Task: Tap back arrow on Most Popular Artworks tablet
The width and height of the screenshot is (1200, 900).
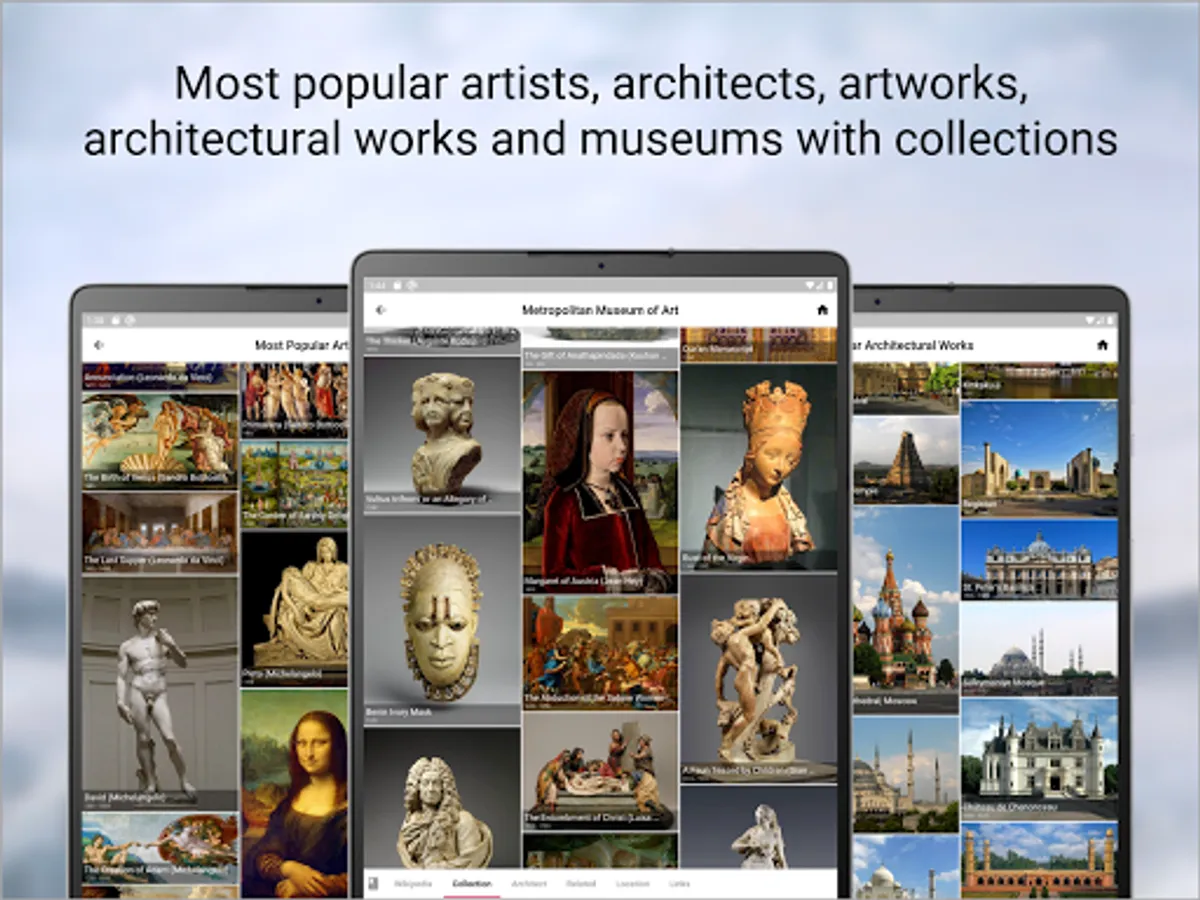Action: click(98, 345)
